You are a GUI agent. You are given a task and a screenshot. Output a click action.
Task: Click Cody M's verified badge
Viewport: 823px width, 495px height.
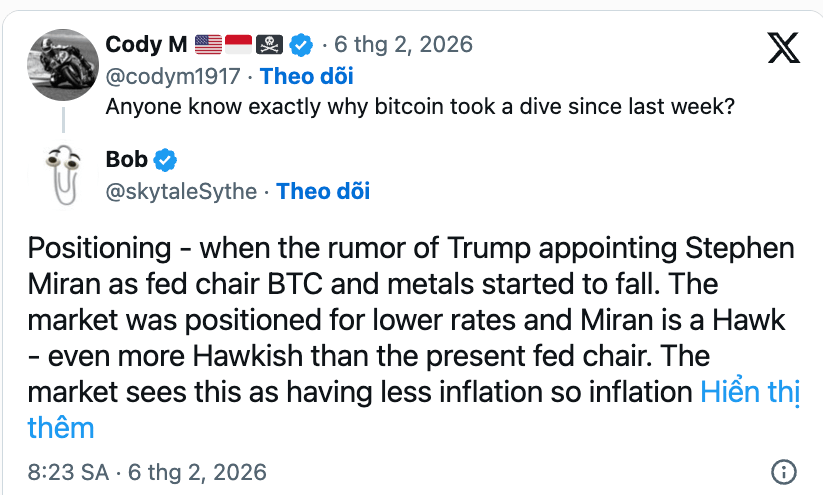point(301,45)
